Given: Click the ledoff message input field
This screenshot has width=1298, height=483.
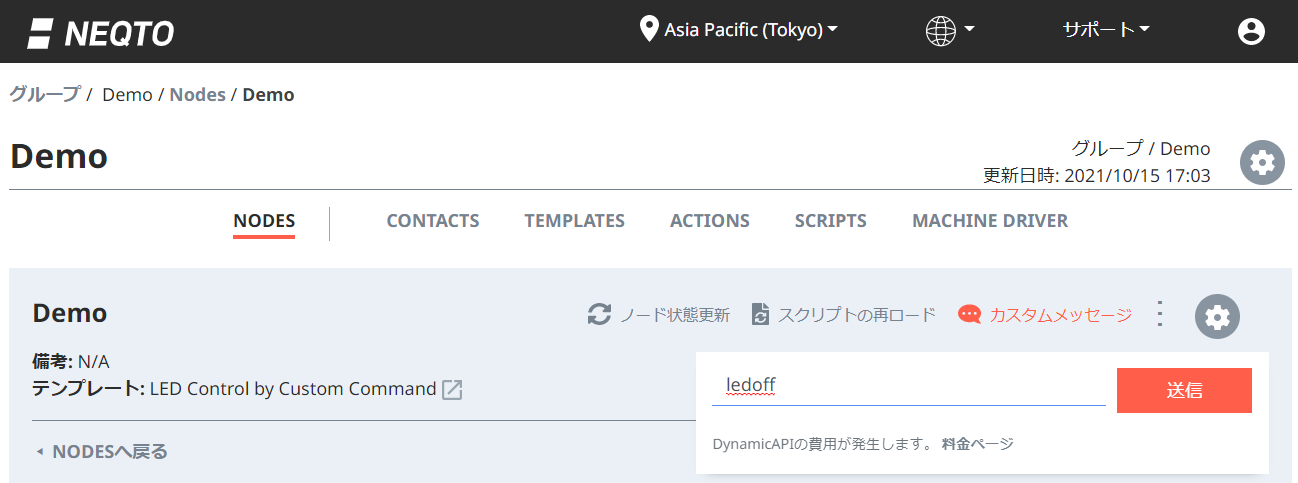Looking at the screenshot, I should (908, 387).
